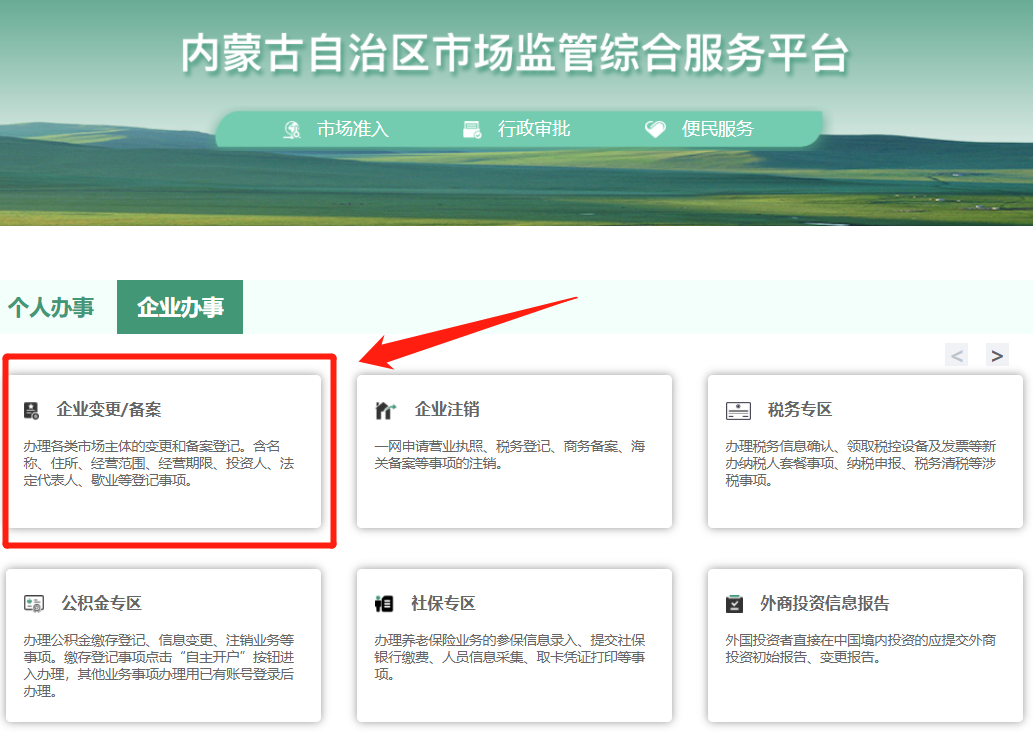Image resolution: width=1033 pixels, height=732 pixels.
Task: Open the 企业变更/备案 title link
Action: (109, 410)
